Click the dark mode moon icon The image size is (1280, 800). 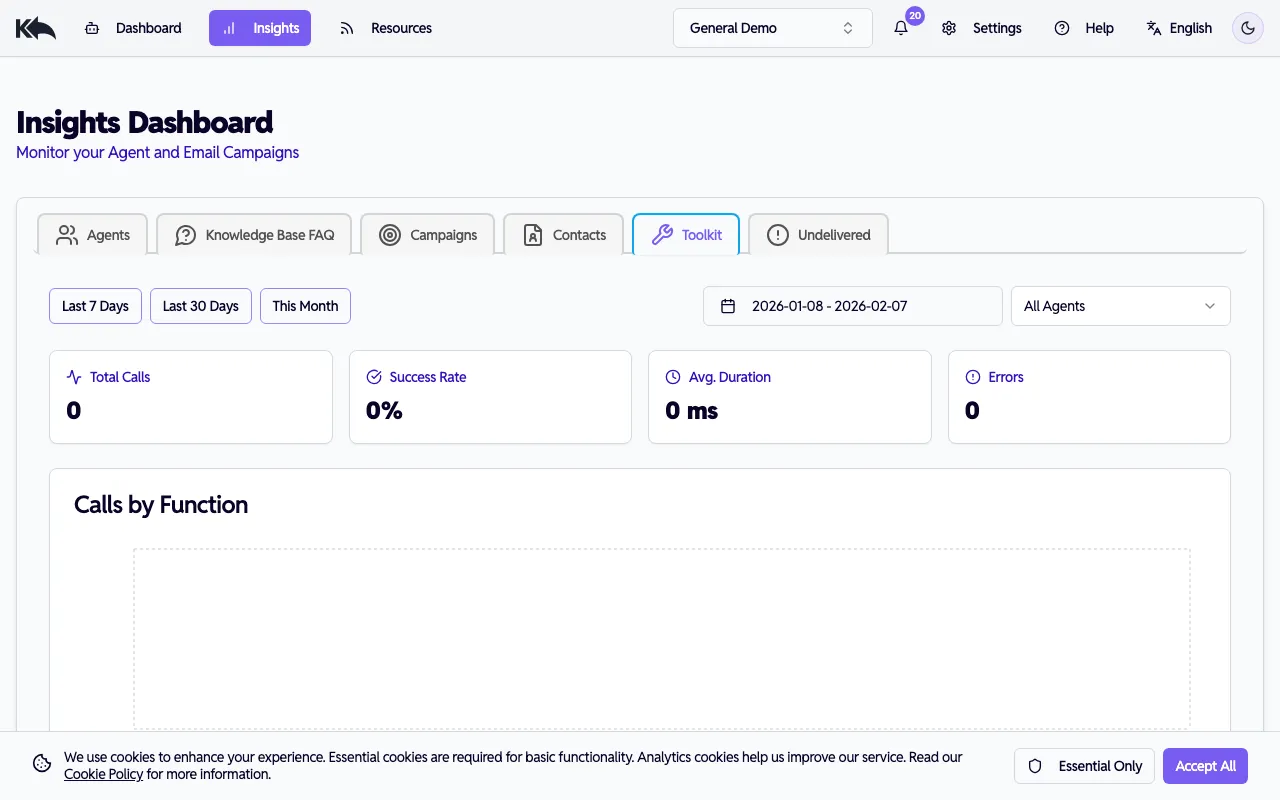click(x=1247, y=27)
